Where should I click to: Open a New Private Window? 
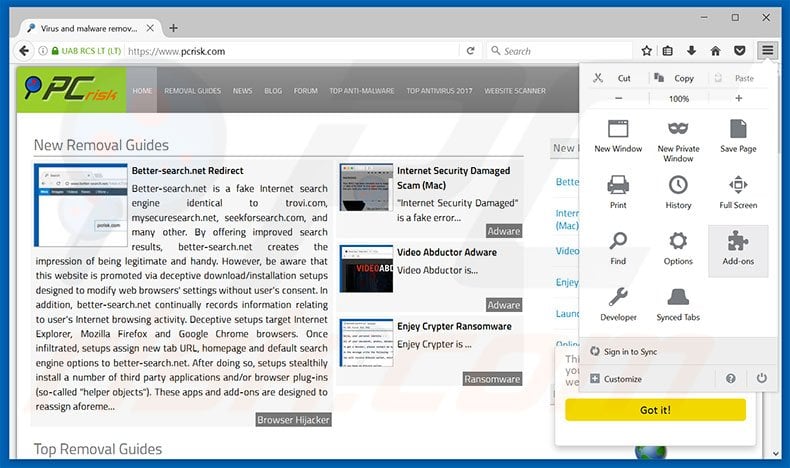[678, 141]
